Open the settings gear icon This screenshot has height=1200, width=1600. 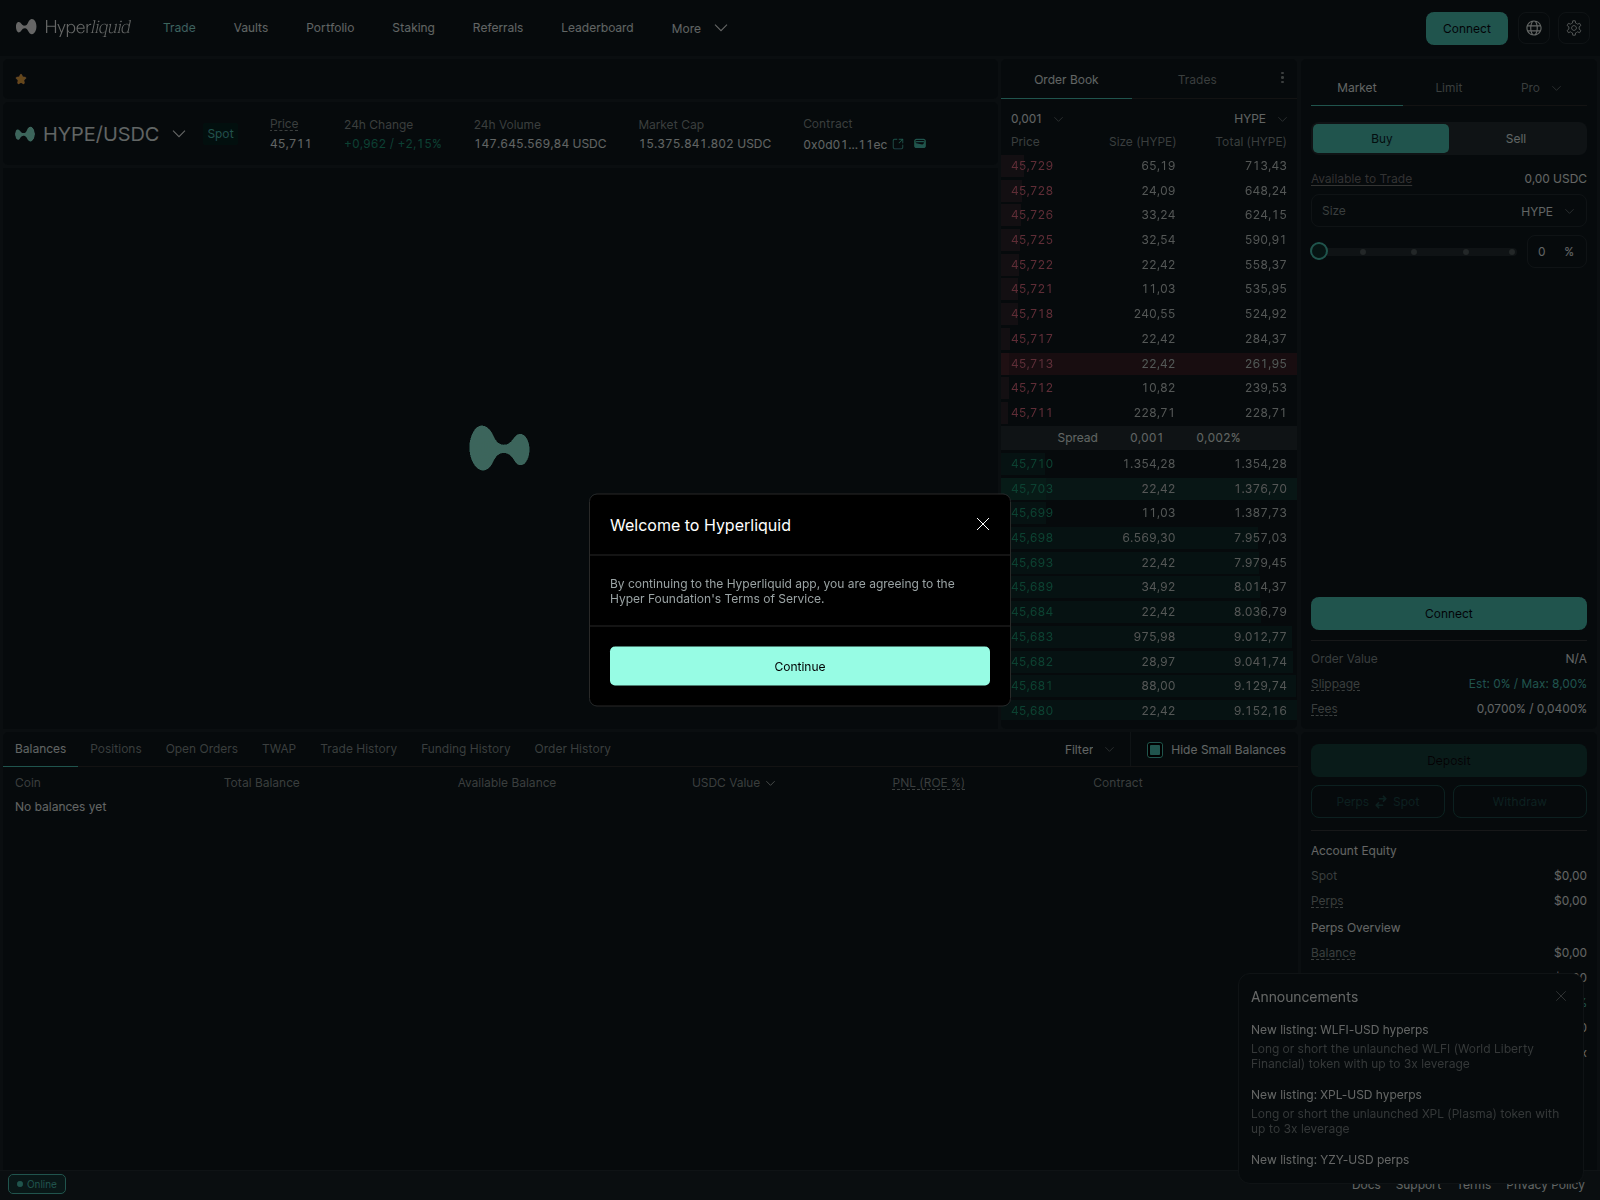point(1574,28)
